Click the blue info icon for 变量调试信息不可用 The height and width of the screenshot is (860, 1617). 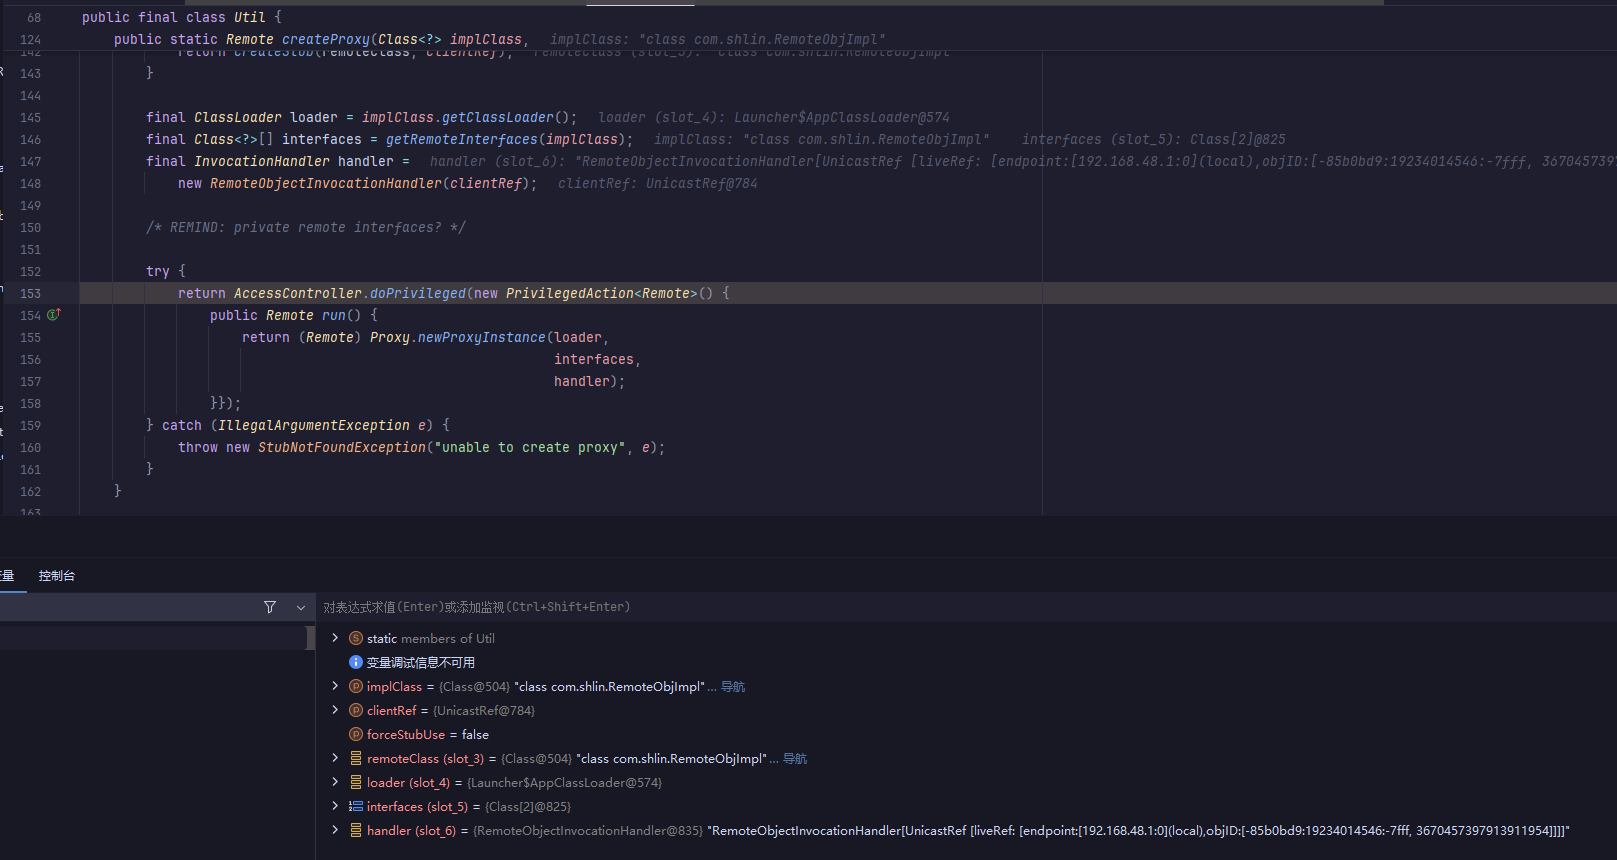click(x=356, y=662)
